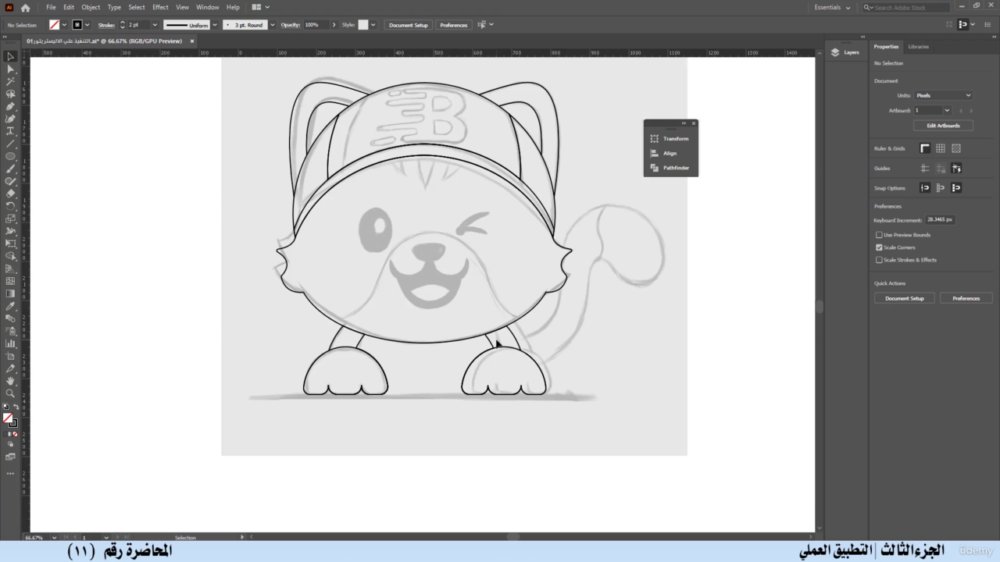Image resolution: width=1000 pixels, height=562 pixels.
Task: Open the Effect menu
Action: click(x=160, y=8)
